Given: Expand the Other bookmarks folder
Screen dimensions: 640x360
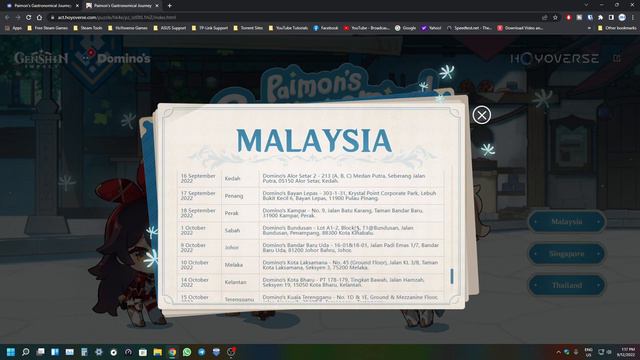Looking at the screenshot, I should point(617,28).
